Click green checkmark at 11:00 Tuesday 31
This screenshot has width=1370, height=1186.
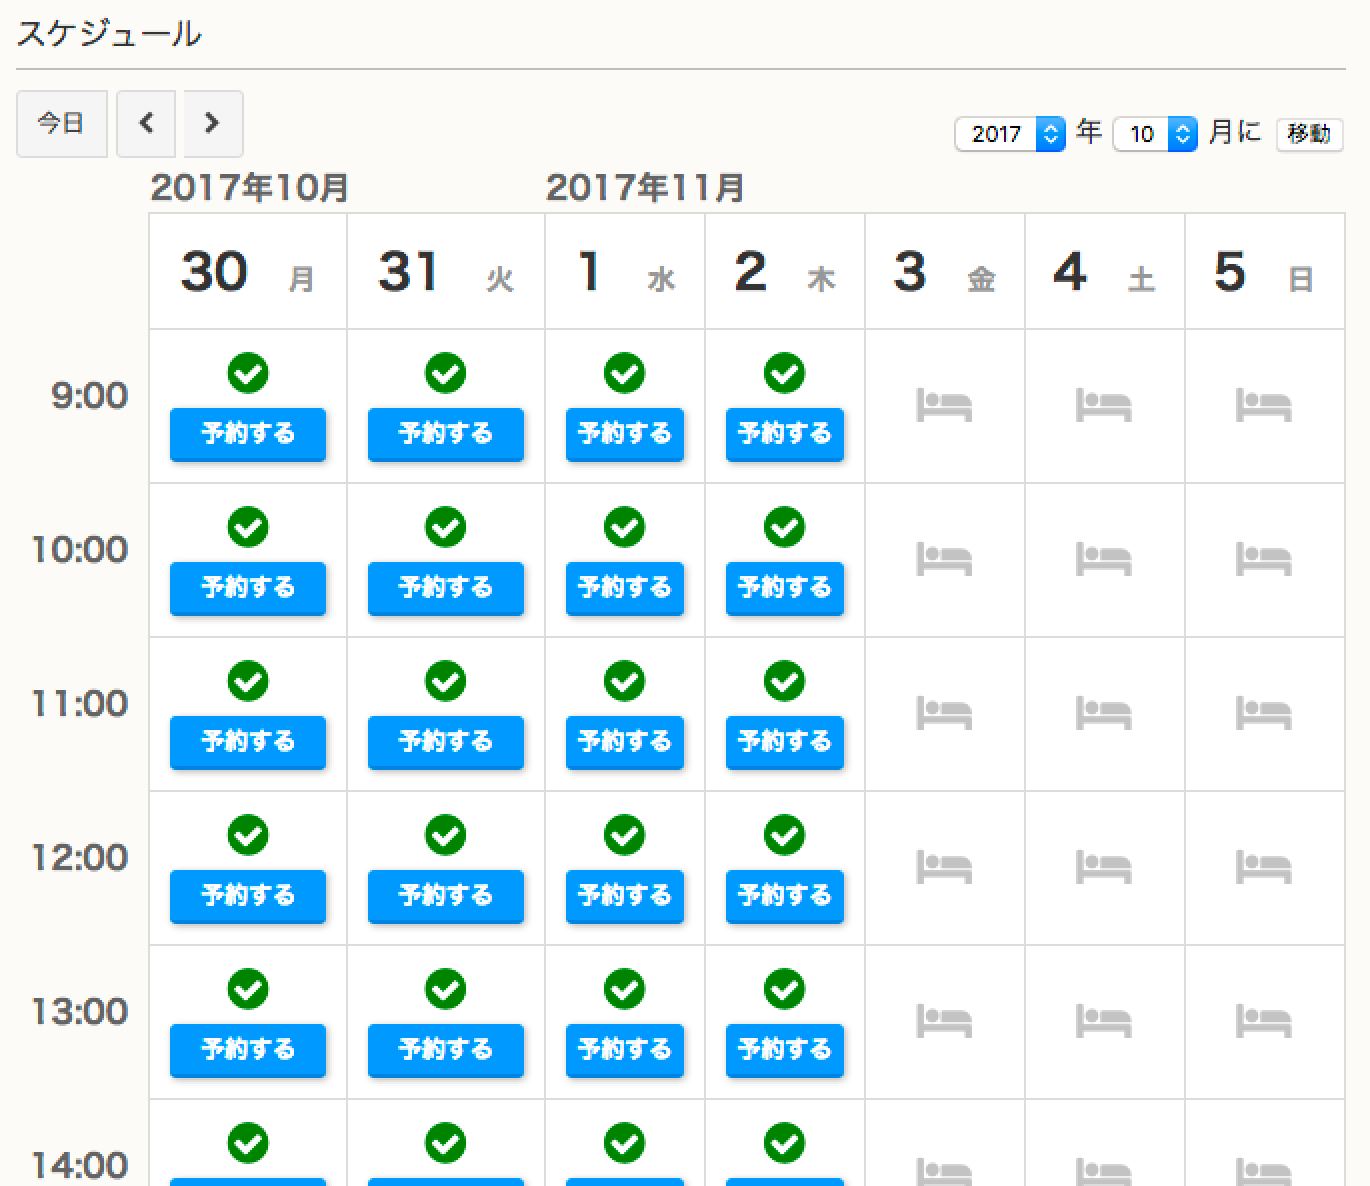[446, 681]
